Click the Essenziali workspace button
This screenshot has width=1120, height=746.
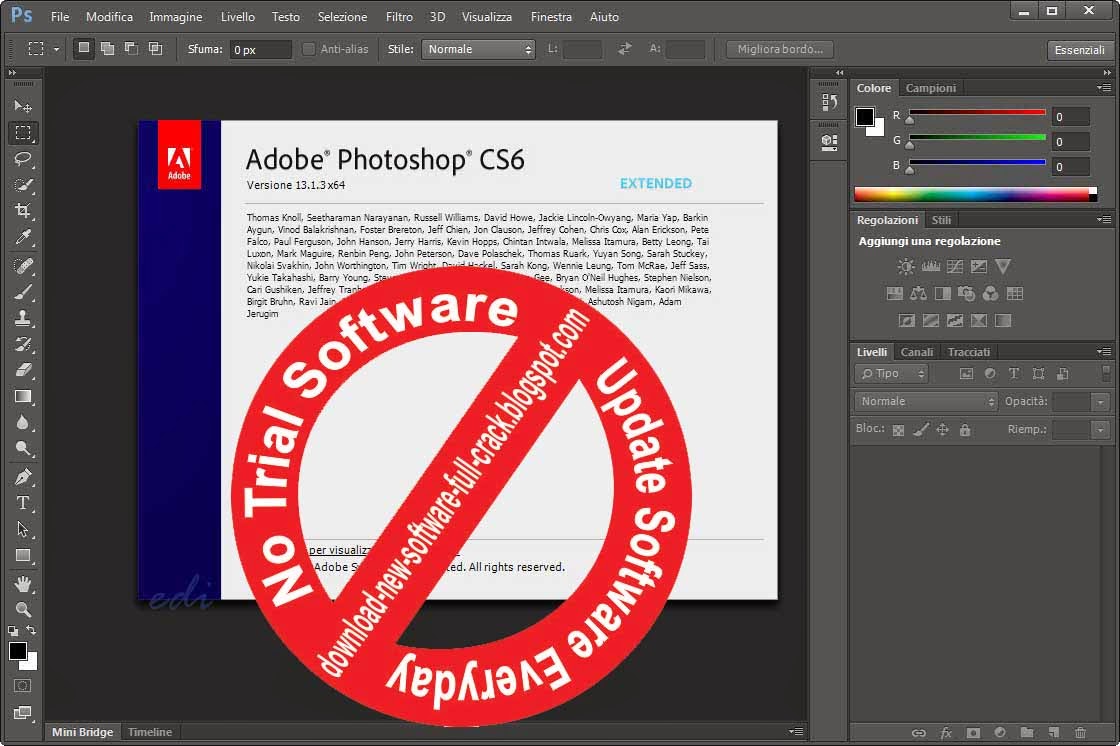tap(1079, 50)
